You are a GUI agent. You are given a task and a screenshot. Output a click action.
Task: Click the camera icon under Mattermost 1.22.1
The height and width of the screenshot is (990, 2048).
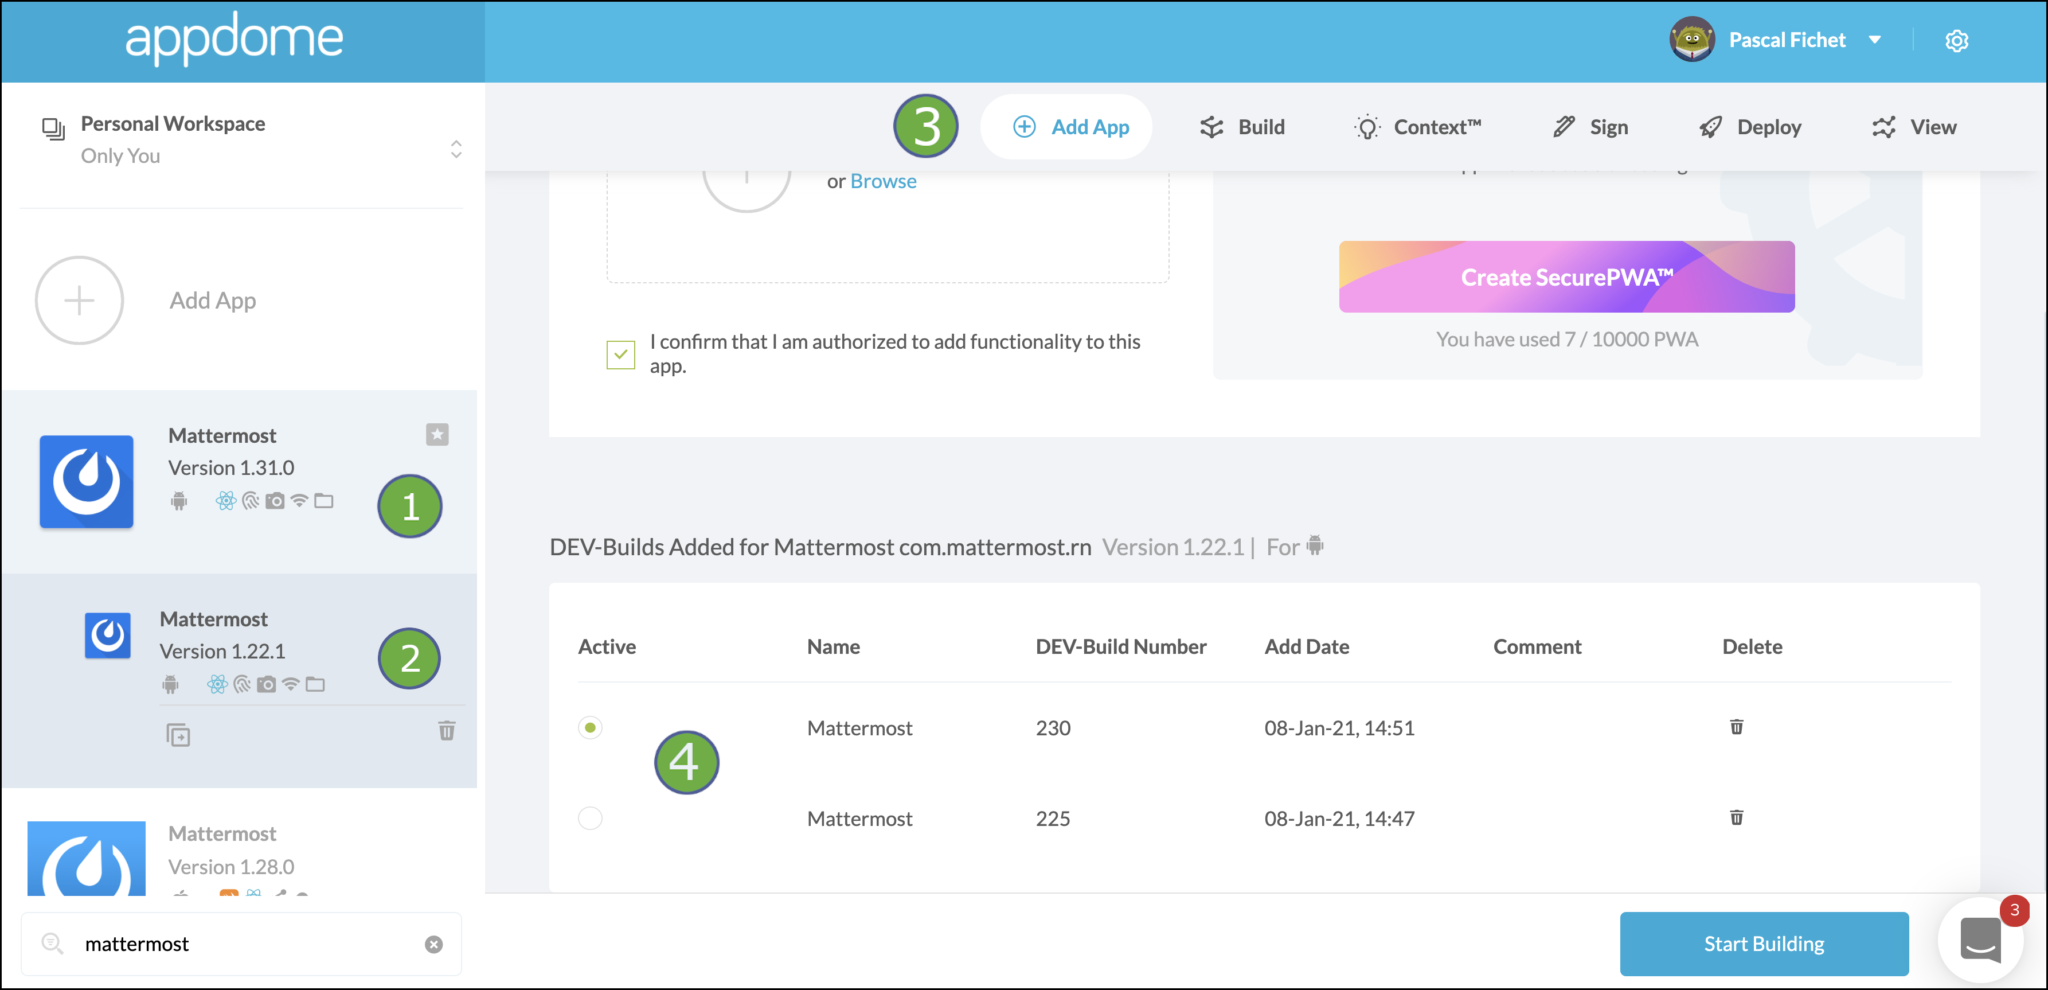(266, 684)
